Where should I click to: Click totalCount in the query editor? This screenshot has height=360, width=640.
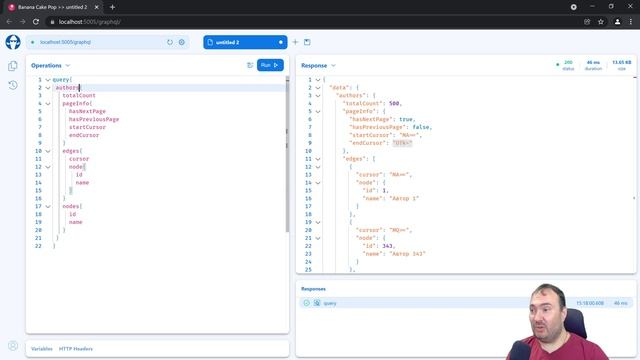point(79,96)
